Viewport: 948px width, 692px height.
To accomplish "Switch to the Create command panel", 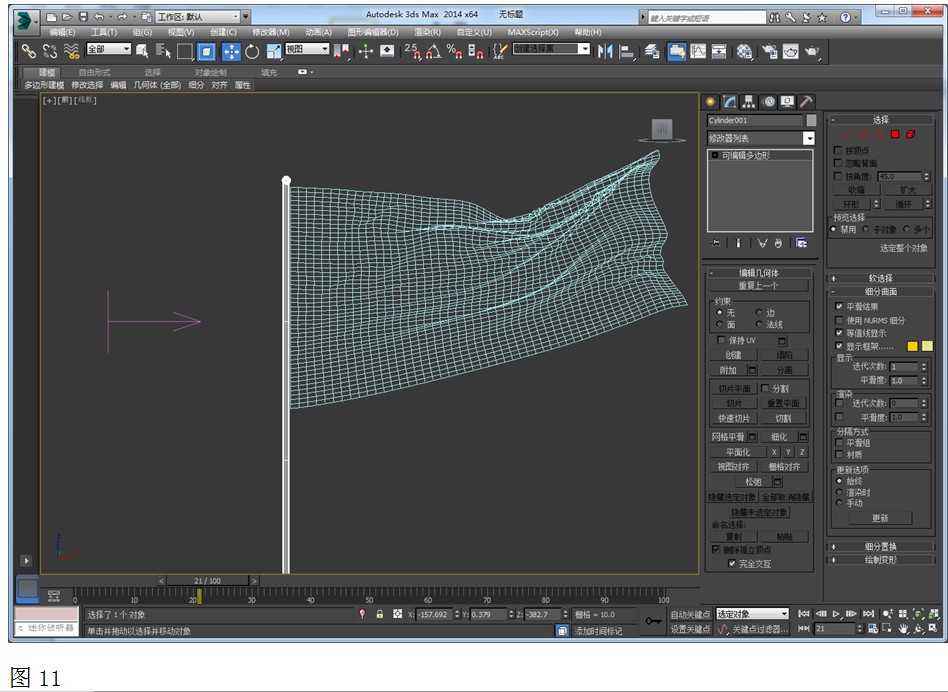I will tap(711, 102).
